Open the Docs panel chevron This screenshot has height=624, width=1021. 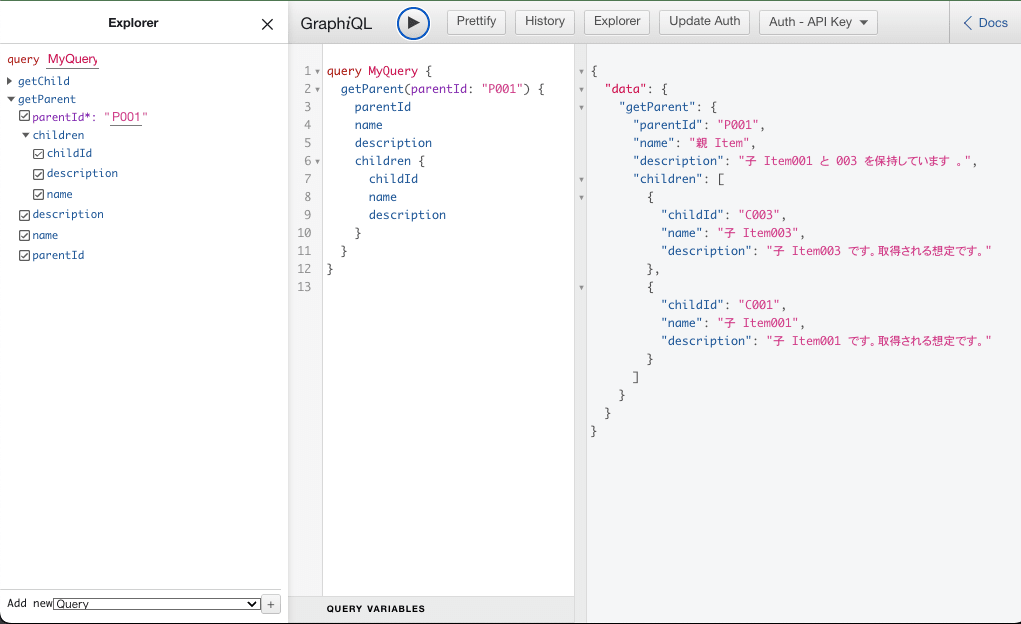(x=968, y=23)
